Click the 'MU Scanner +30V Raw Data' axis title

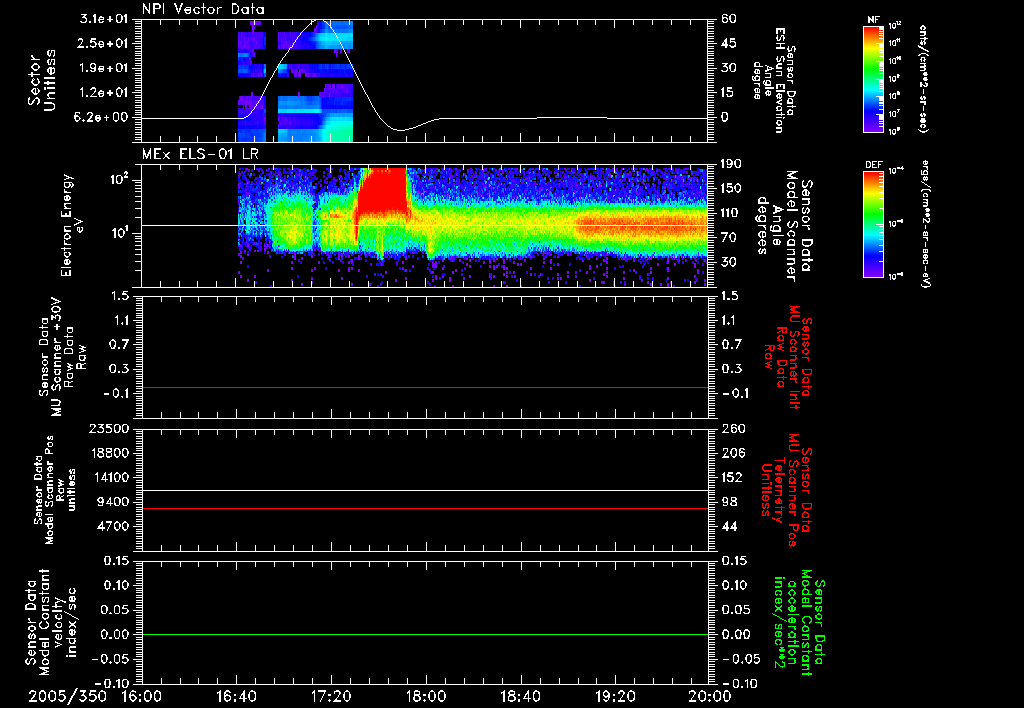[62, 359]
